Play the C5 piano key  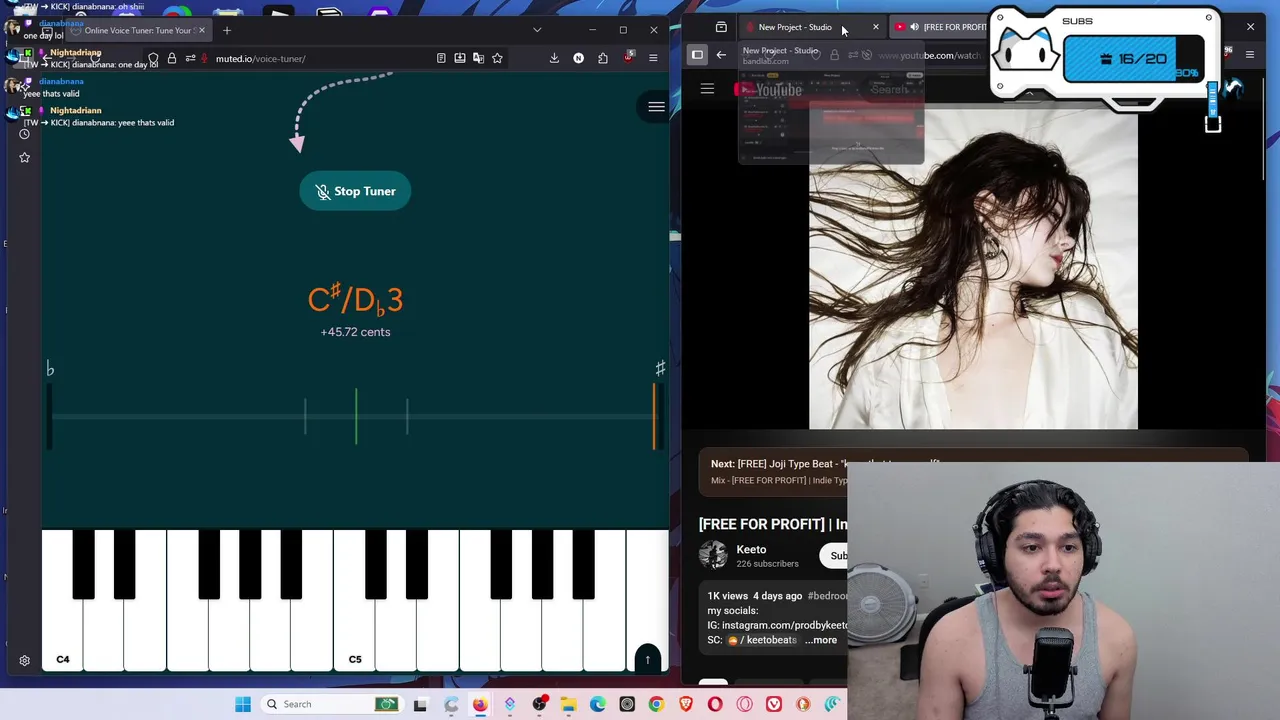(354, 600)
